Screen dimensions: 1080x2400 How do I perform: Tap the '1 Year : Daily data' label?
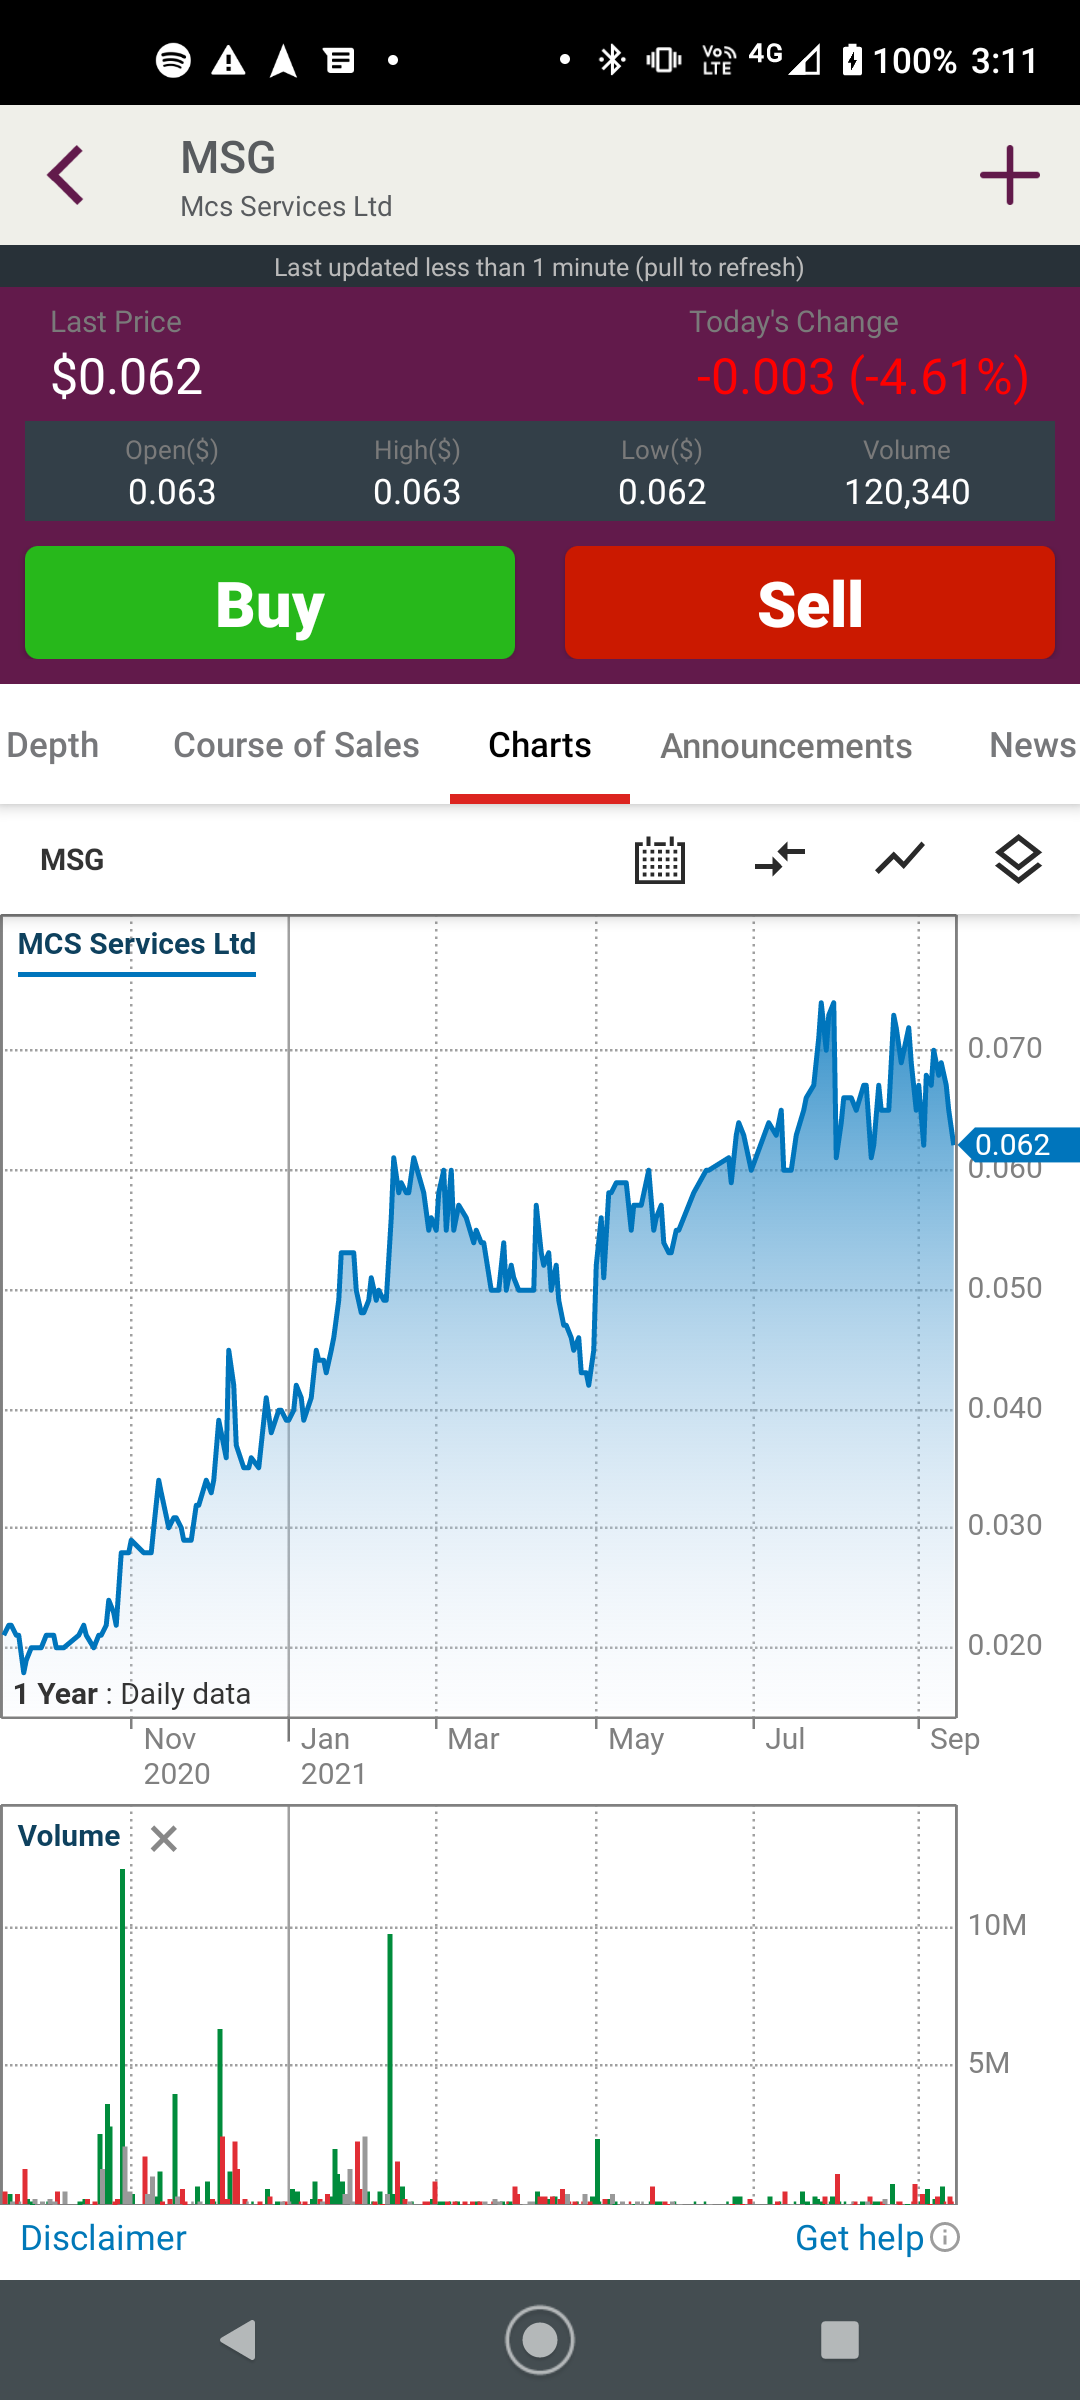pos(132,1694)
